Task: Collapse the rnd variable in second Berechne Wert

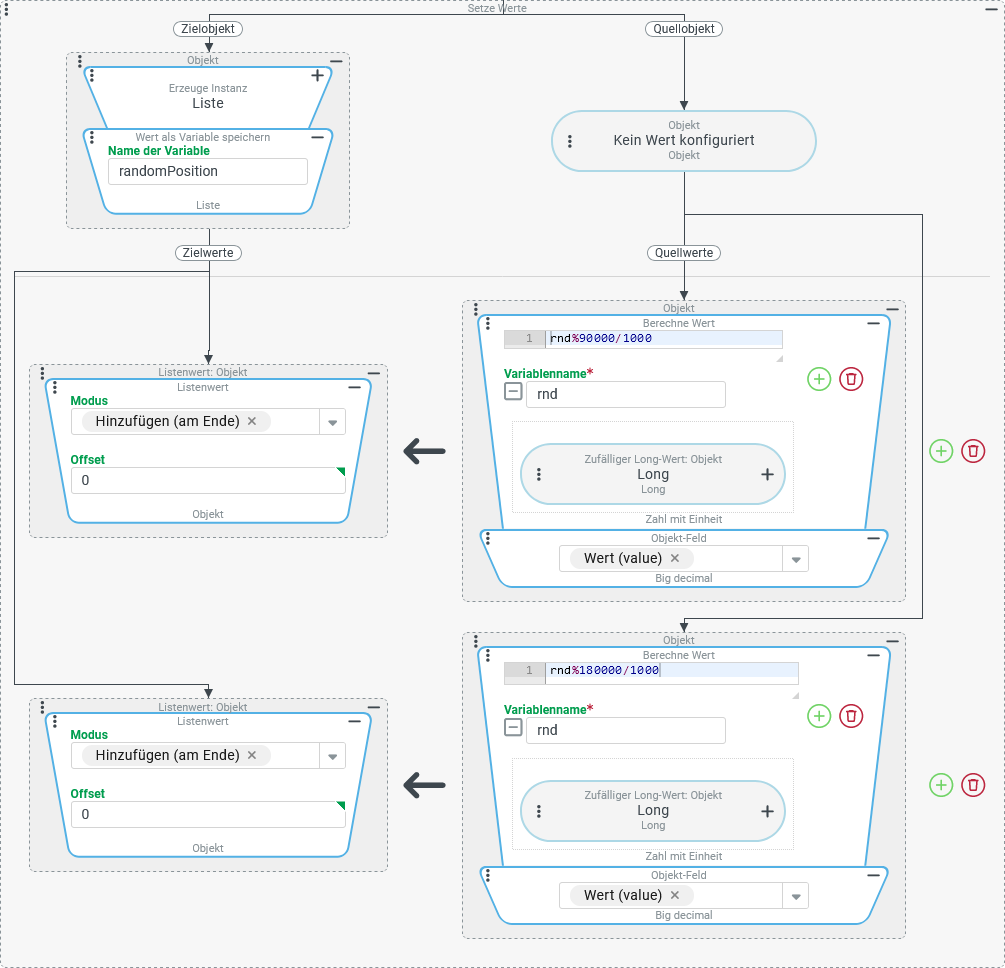Action: coord(513,728)
